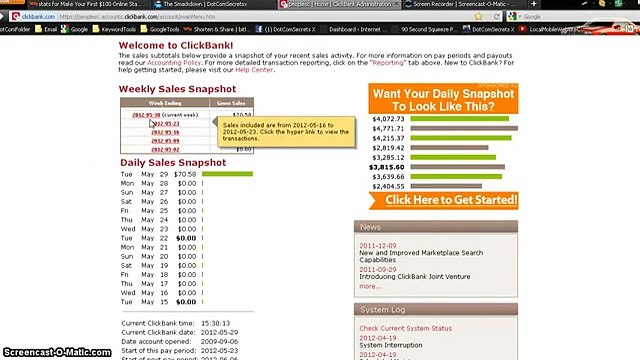
Task: Click the News panel header
Action: tap(436, 227)
